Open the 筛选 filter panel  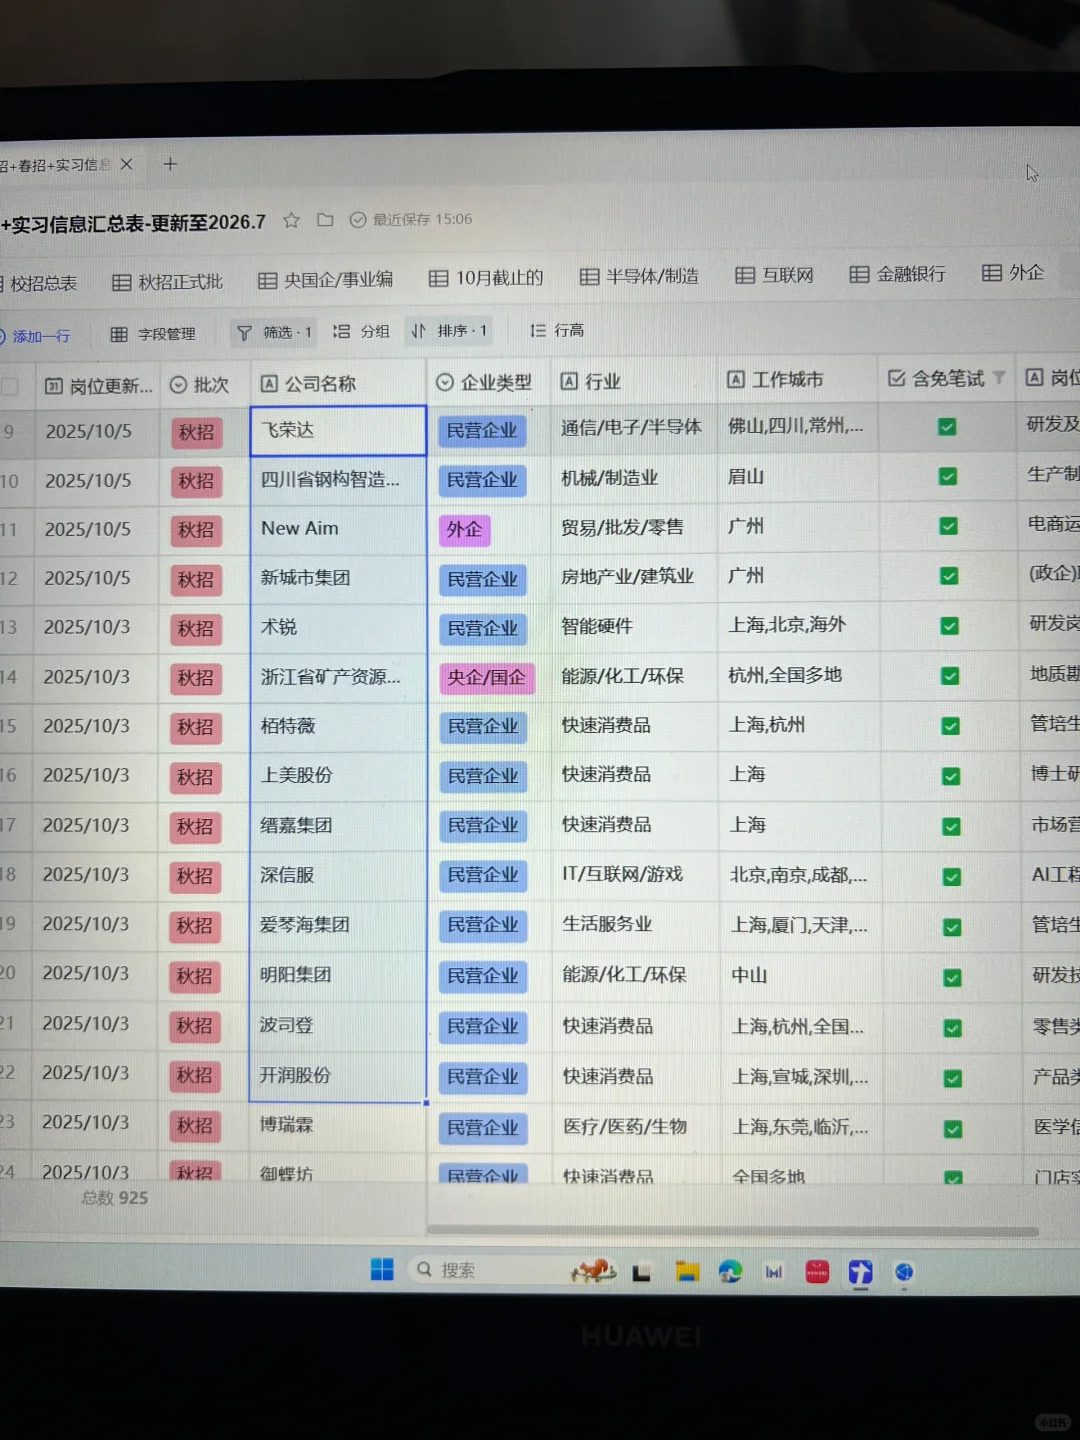click(x=274, y=332)
